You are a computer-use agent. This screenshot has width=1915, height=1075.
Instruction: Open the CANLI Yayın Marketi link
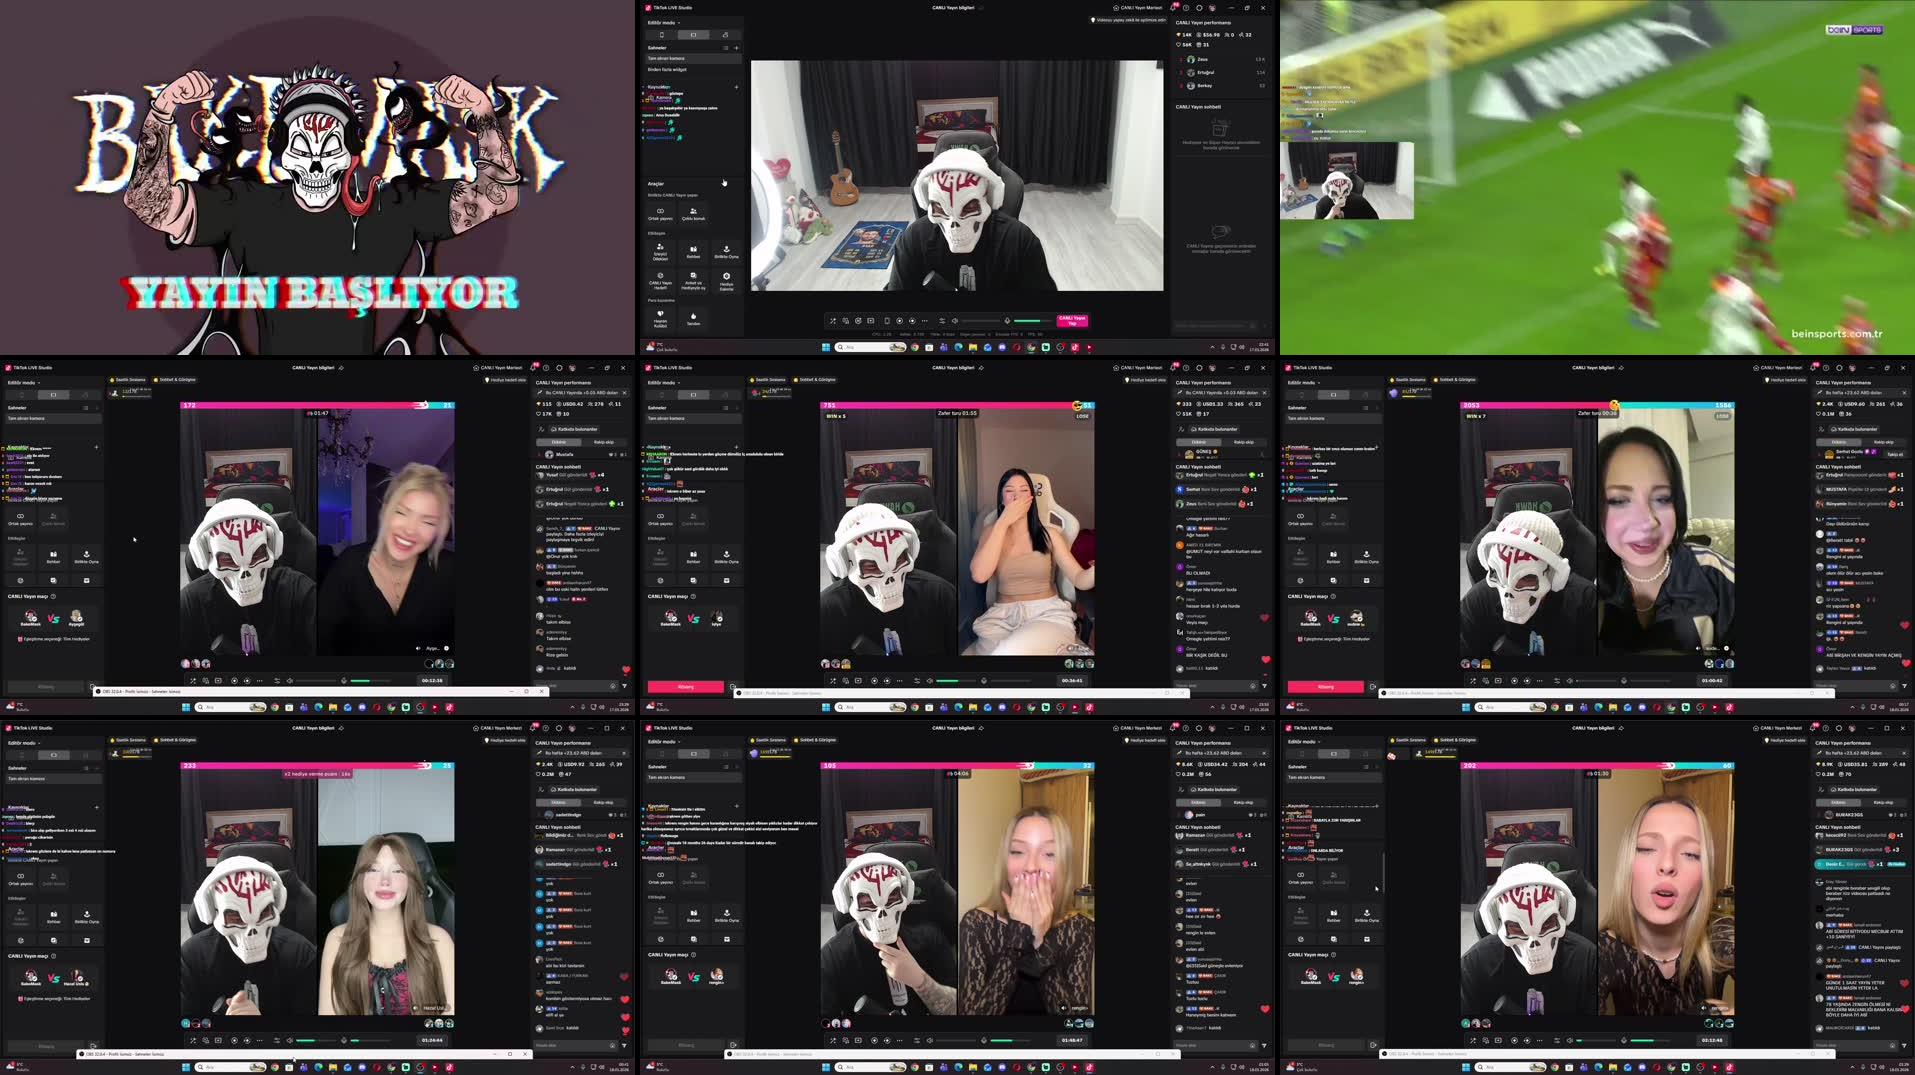[1140, 7]
